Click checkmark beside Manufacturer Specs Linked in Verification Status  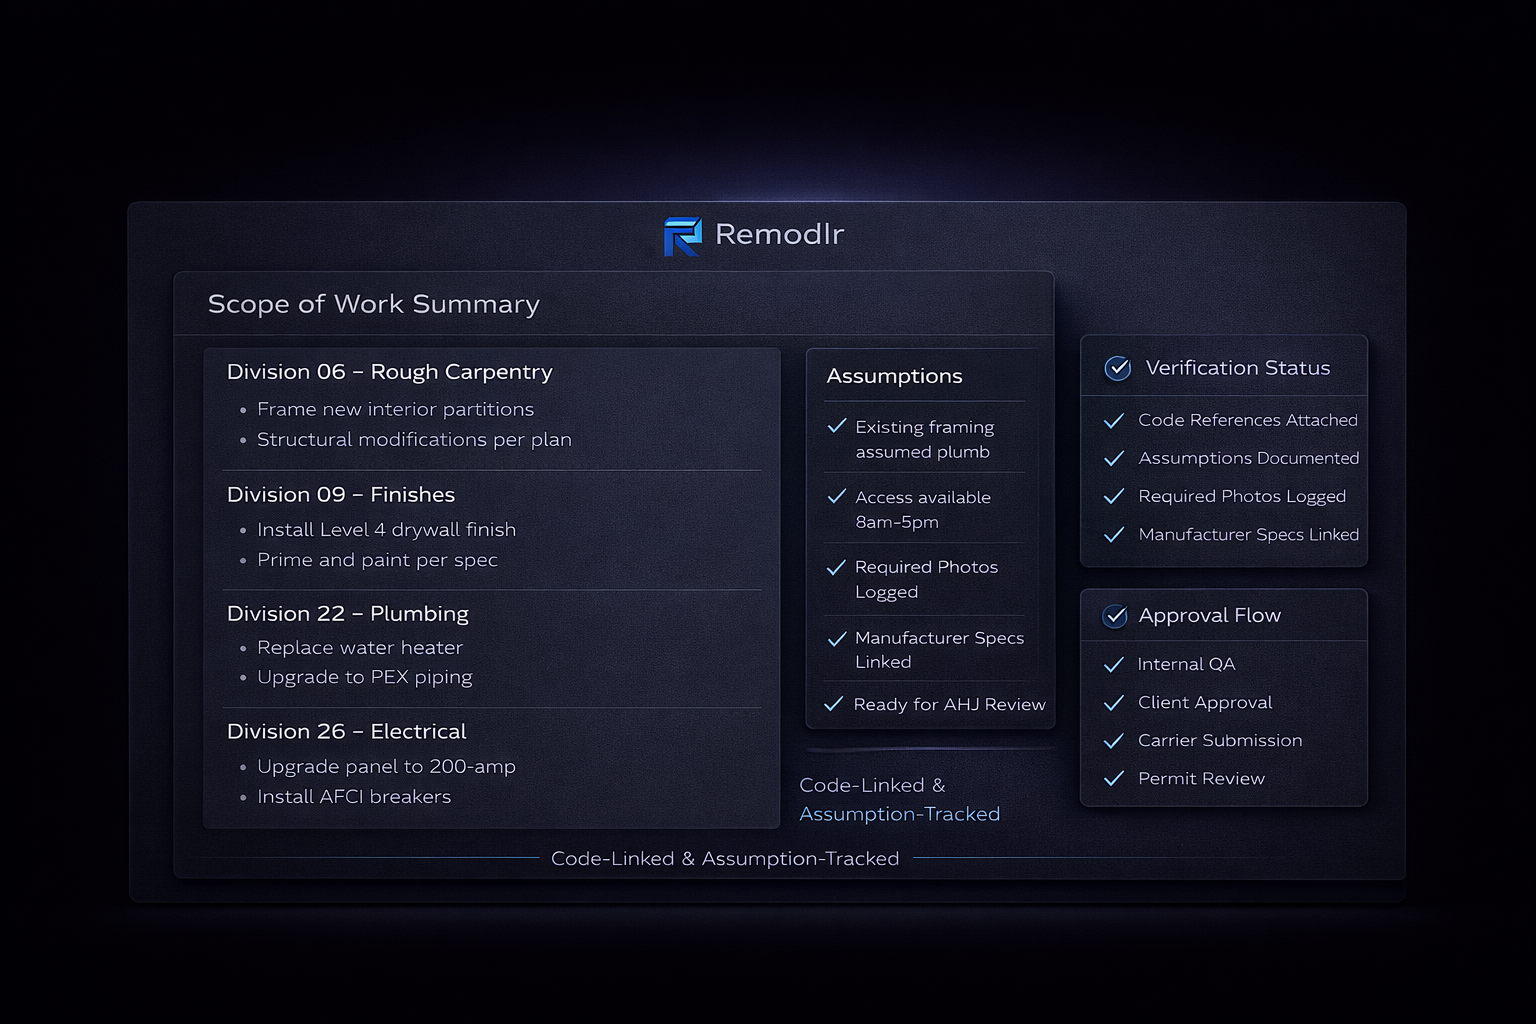pyautogui.click(x=1113, y=535)
